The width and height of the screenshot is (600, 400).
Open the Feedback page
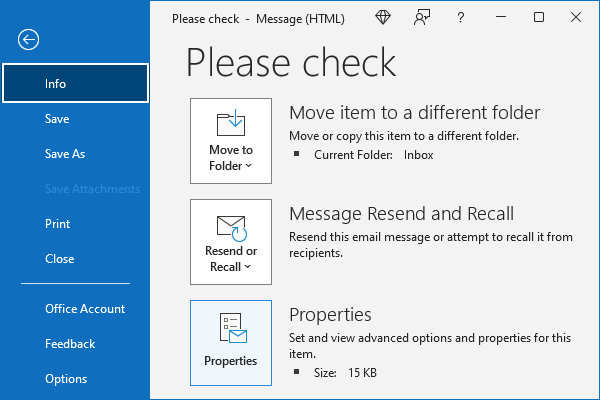click(x=70, y=344)
